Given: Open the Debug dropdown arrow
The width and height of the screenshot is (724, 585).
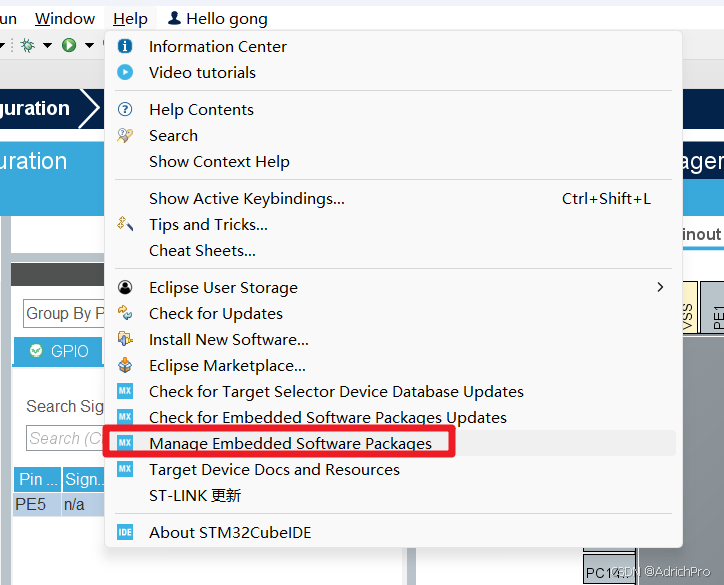Looking at the screenshot, I should click(47, 45).
